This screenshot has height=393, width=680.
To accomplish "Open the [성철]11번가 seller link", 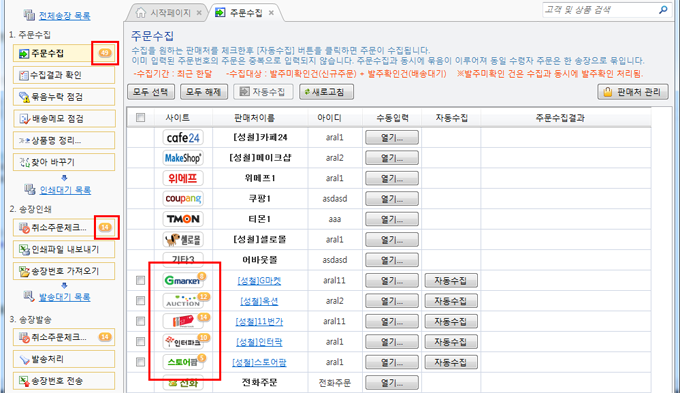I will point(259,322).
